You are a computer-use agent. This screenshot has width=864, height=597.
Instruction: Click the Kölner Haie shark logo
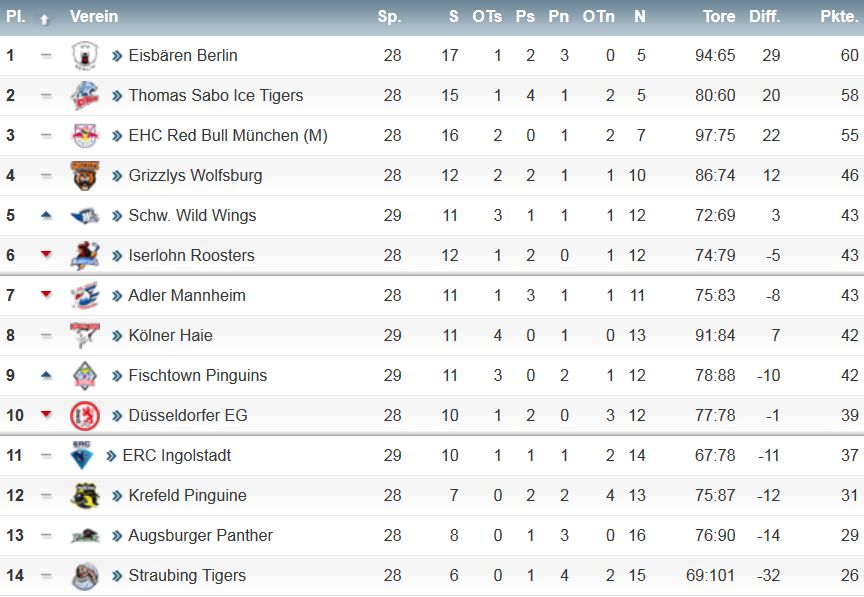(85, 336)
